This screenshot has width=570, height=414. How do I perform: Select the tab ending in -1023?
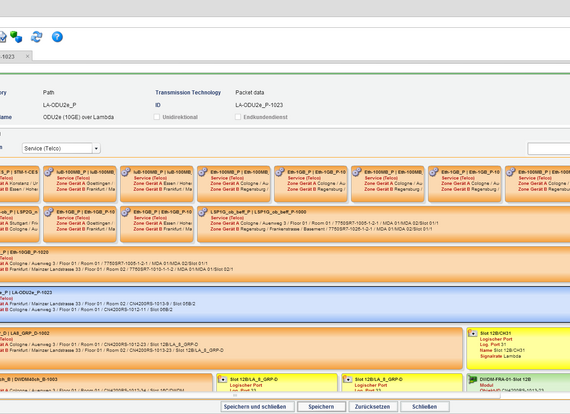tap(12, 56)
